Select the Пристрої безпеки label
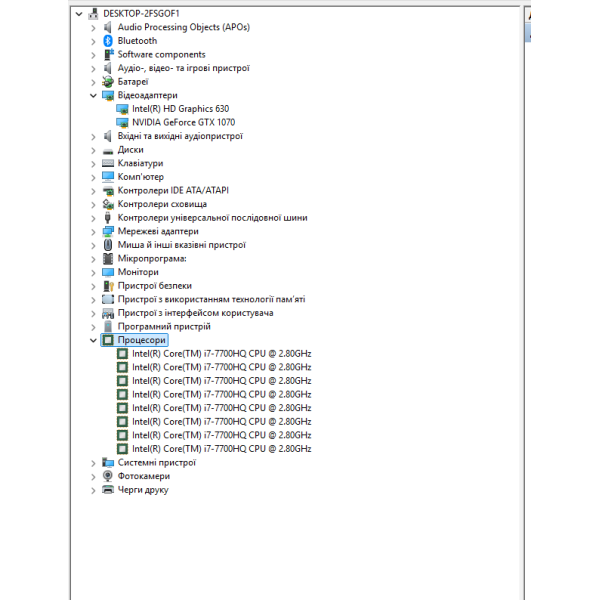 (x=155, y=286)
